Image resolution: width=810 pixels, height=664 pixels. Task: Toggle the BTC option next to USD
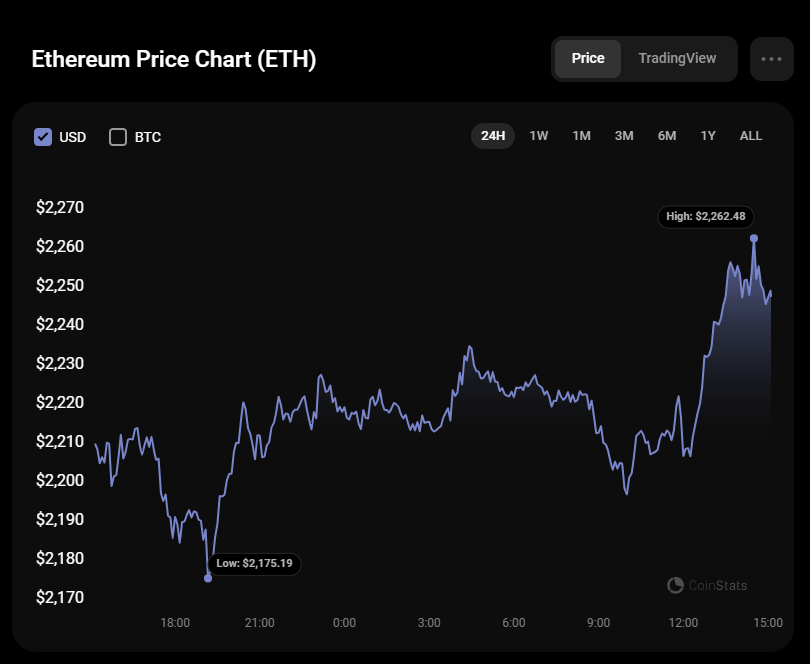click(117, 137)
